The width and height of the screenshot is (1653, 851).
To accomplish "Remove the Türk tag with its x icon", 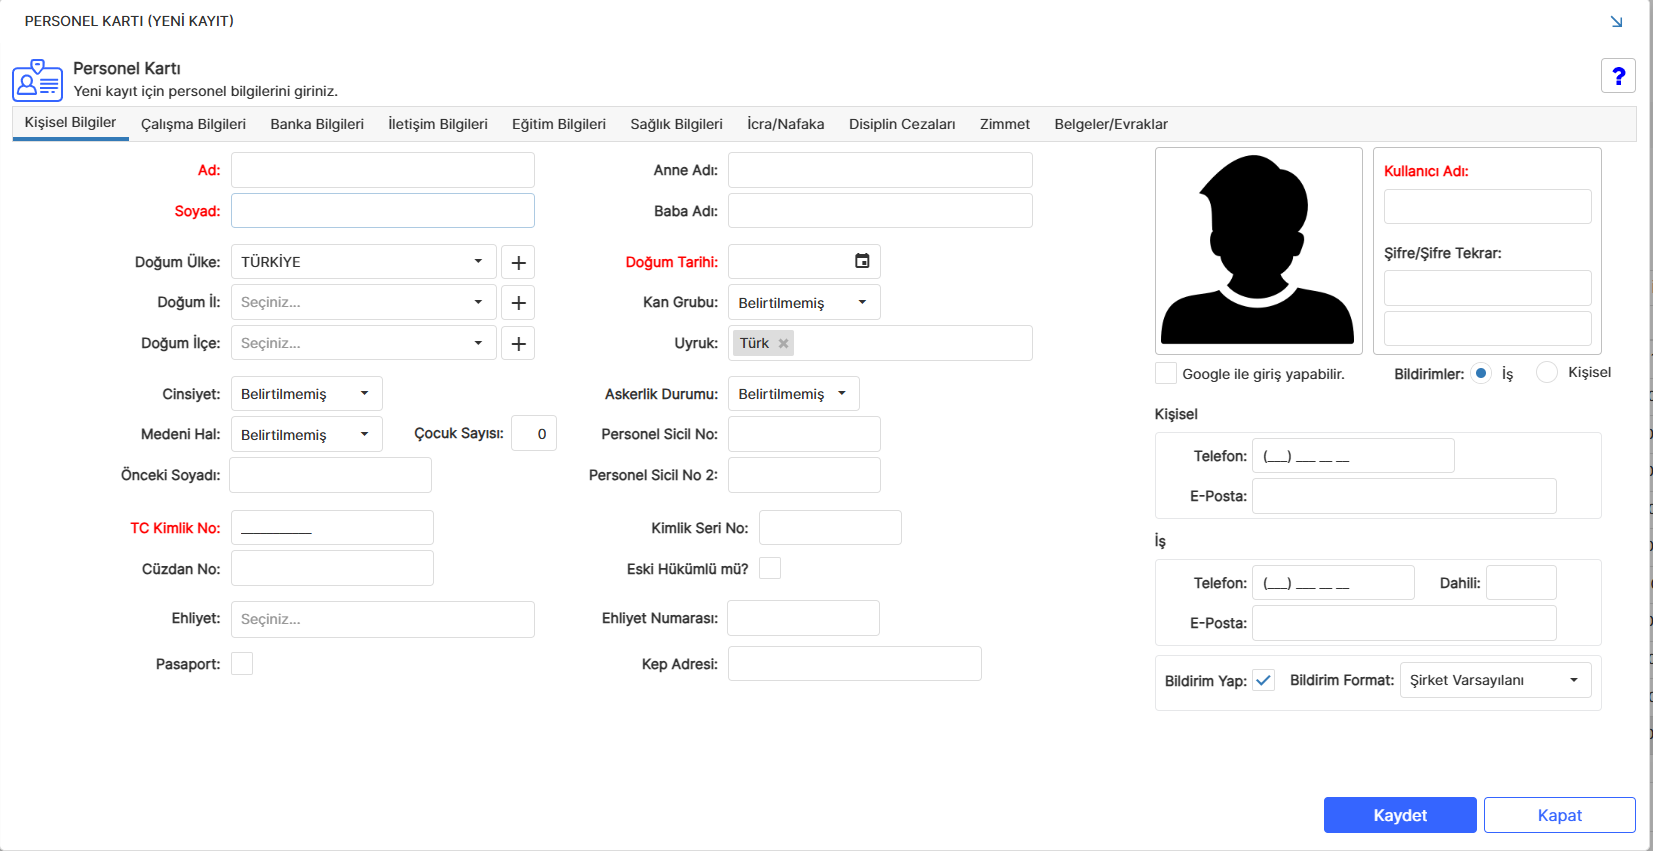I will pyautogui.click(x=783, y=343).
